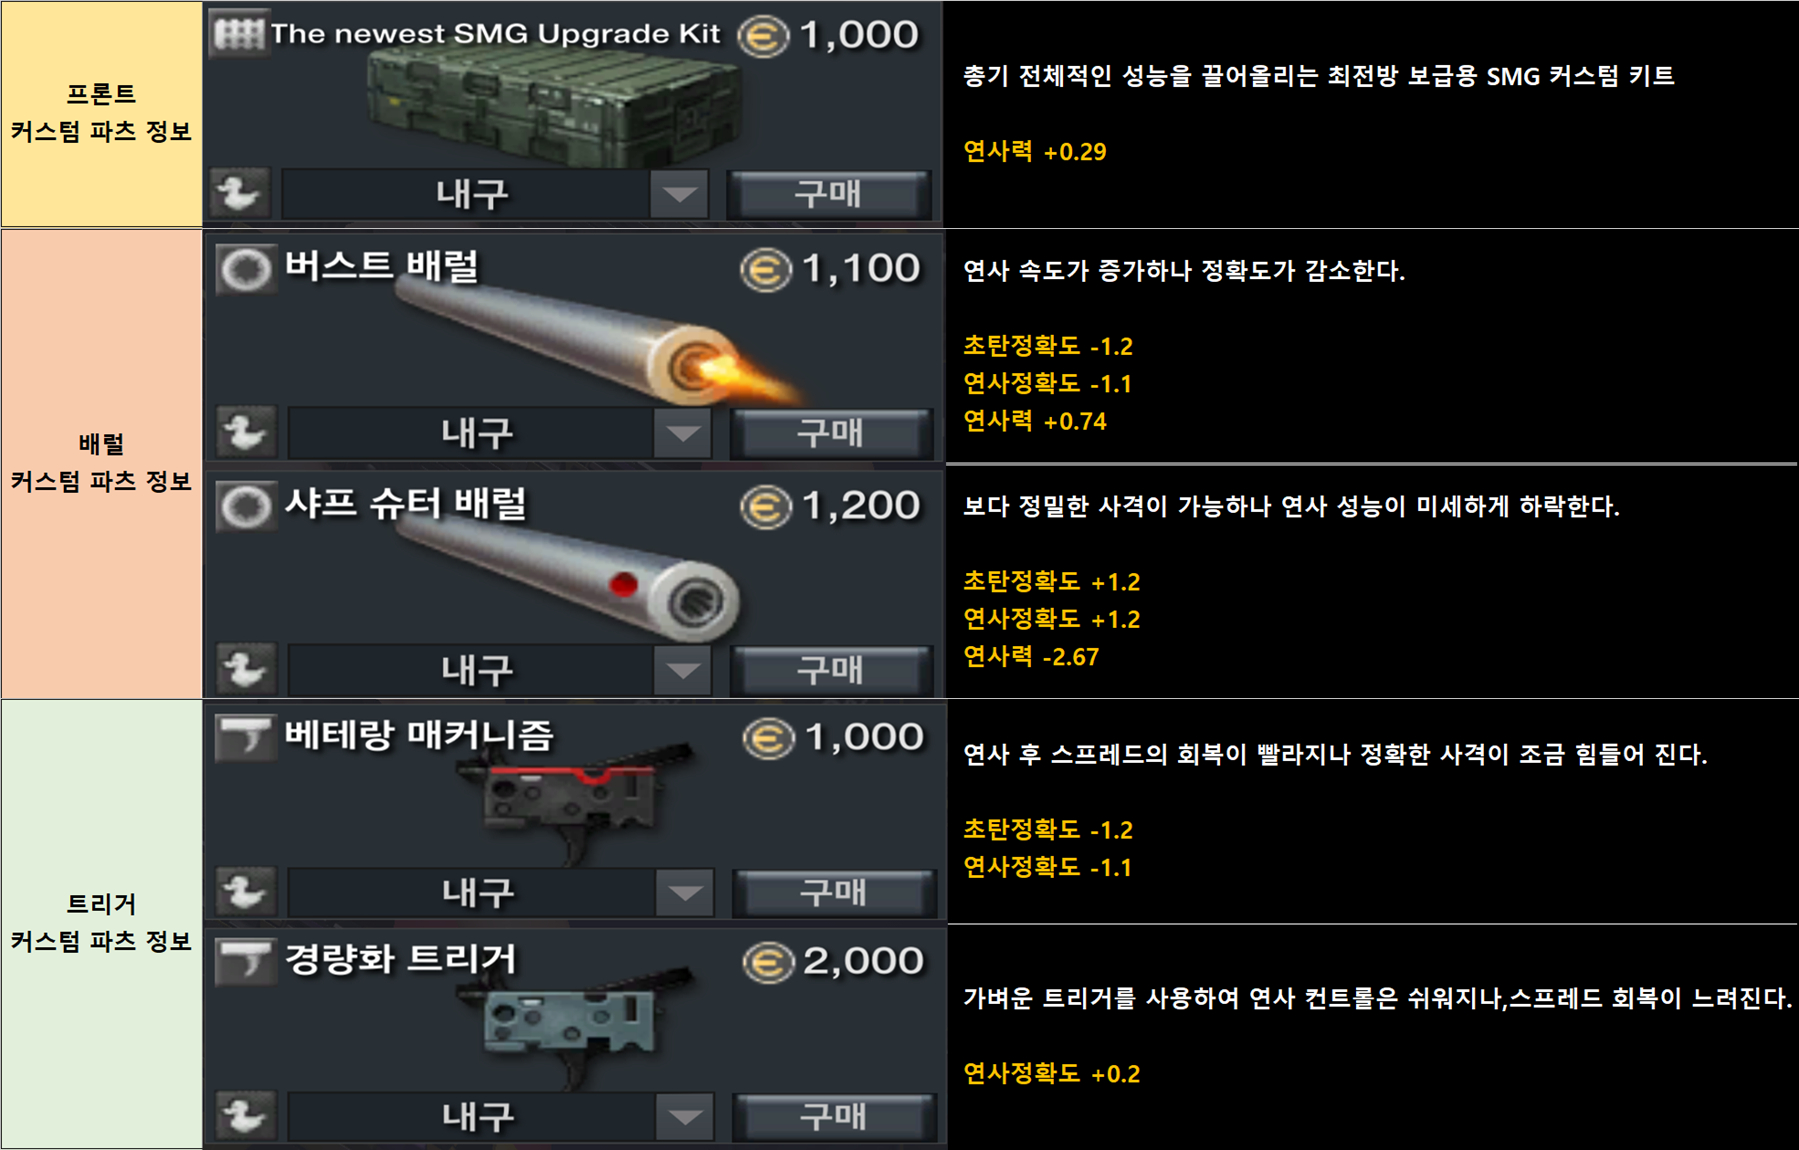Click trigger category icon beside 경량화 트리거
This screenshot has width=1799, height=1150.
(x=245, y=962)
